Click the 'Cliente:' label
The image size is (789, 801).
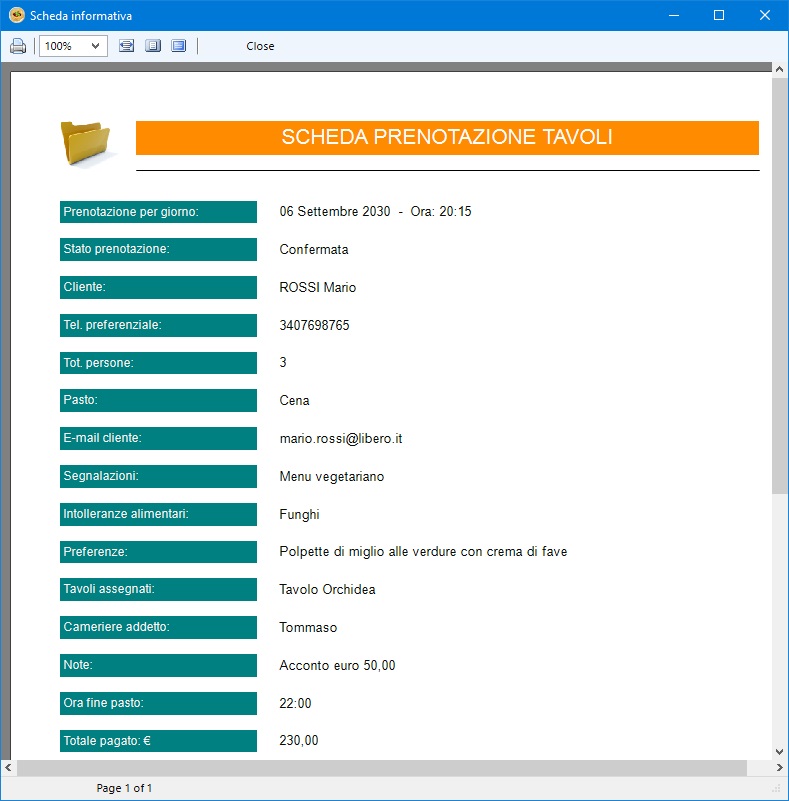[158, 287]
